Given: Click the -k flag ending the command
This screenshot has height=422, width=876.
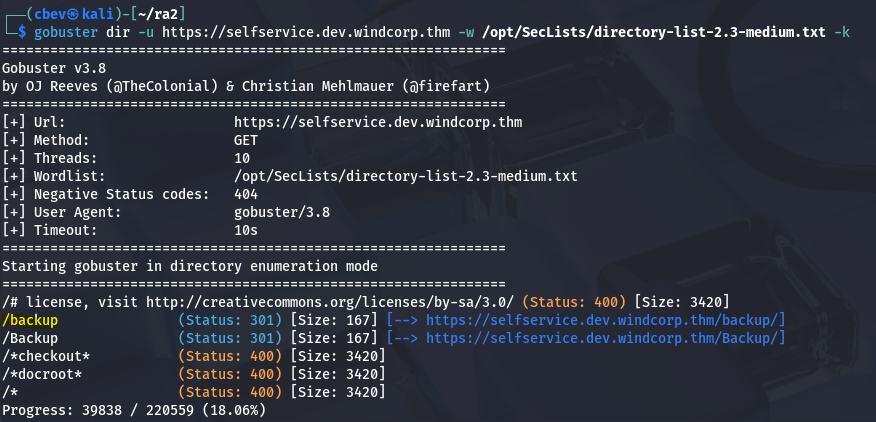Looking at the screenshot, I should 842,32.
